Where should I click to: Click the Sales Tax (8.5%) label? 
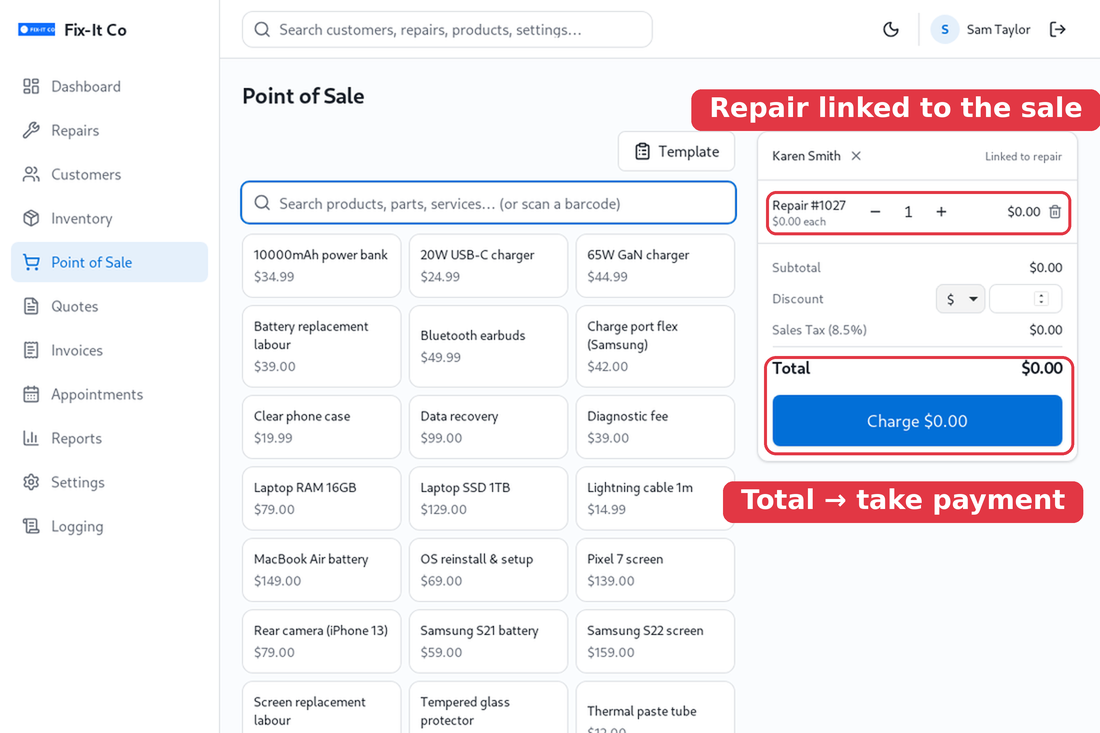tap(819, 330)
